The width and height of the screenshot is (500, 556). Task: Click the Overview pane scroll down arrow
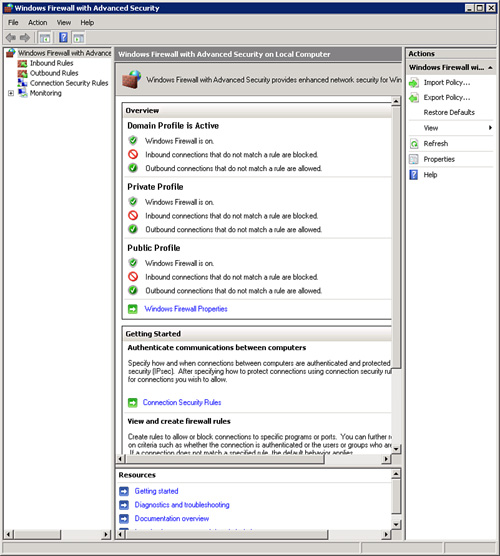396,449
